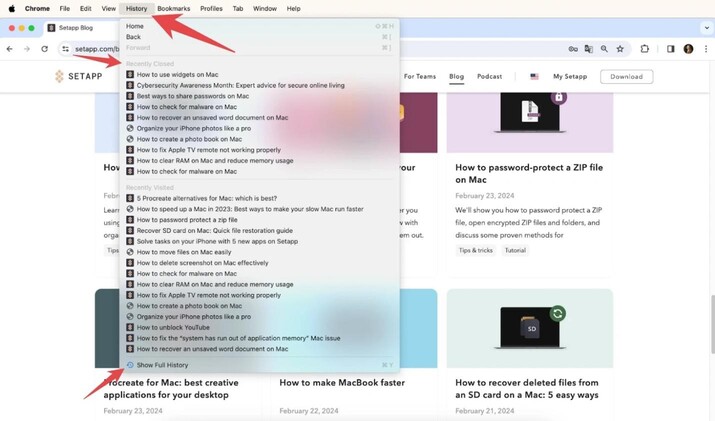Open the For Teams nav link

pyautogui.click(x=420, y=76)
